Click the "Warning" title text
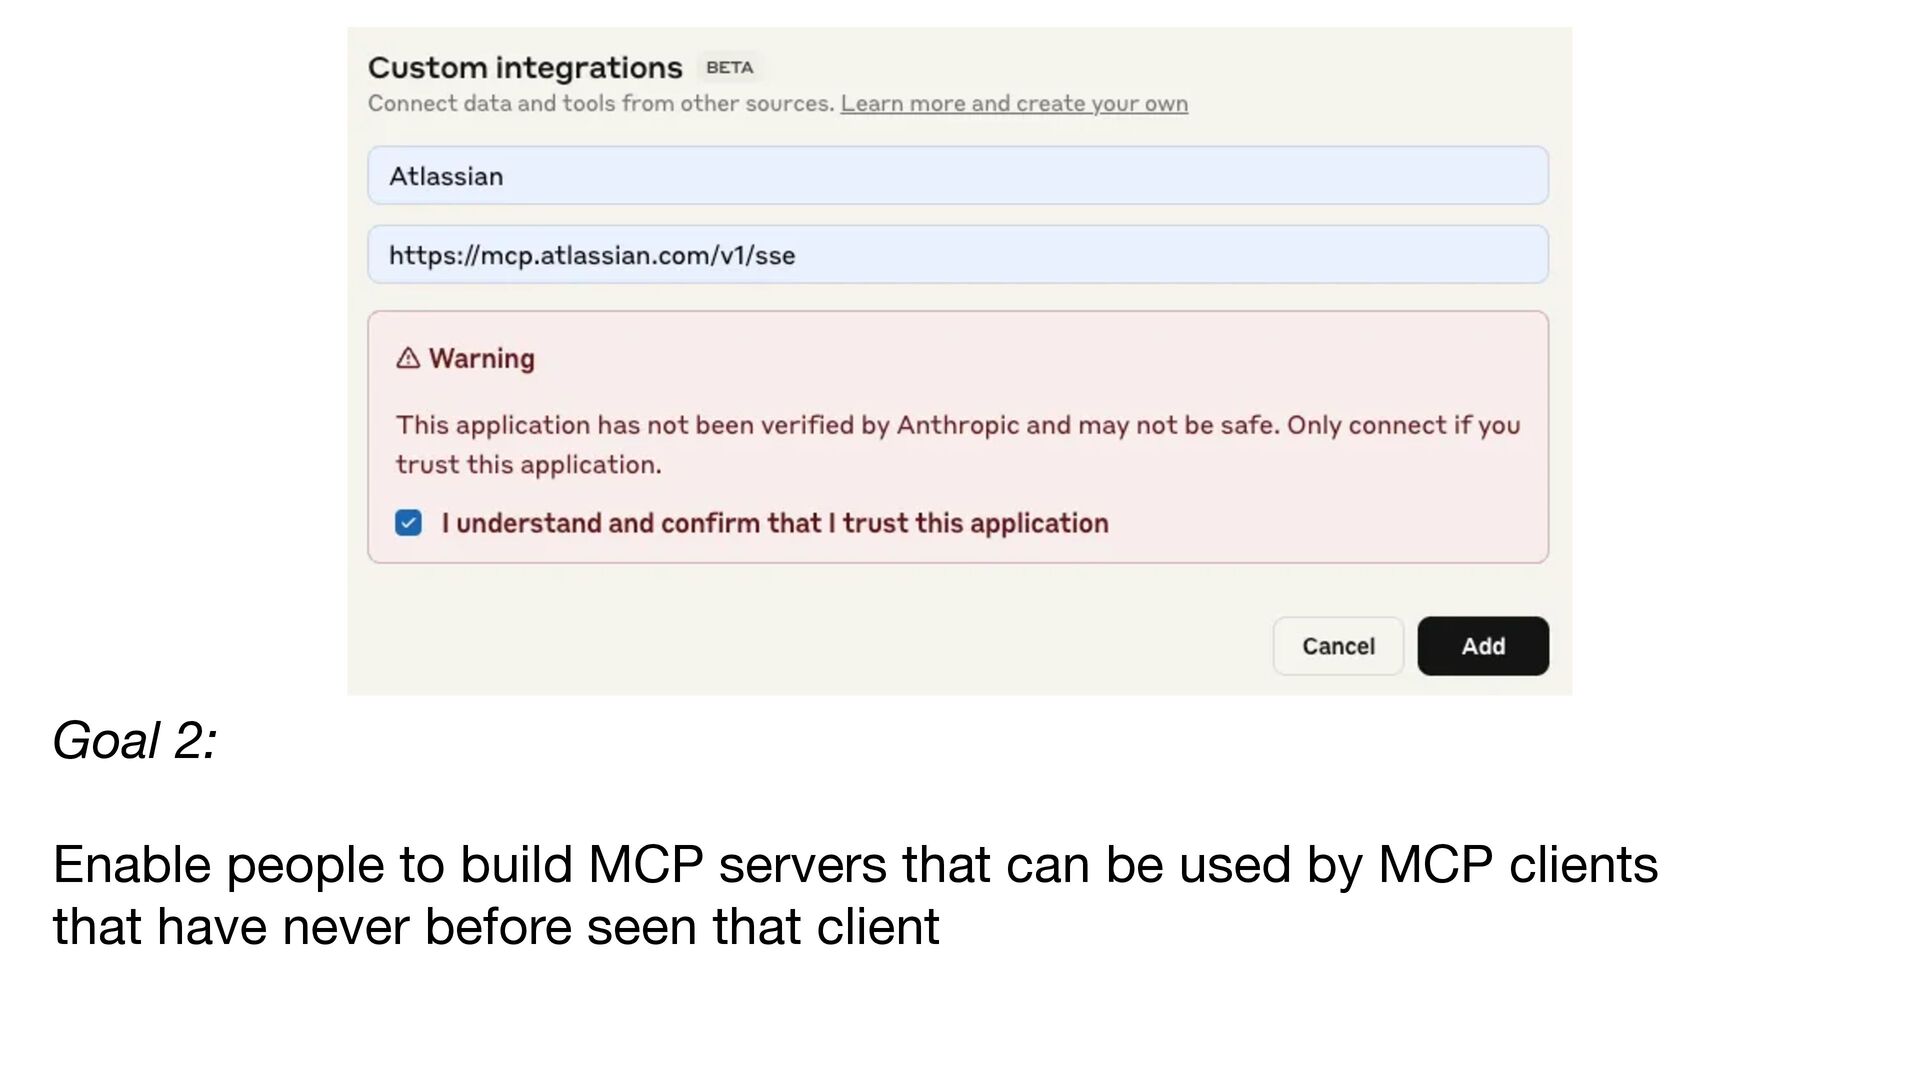1920x1080 pixels. [481, 358]
